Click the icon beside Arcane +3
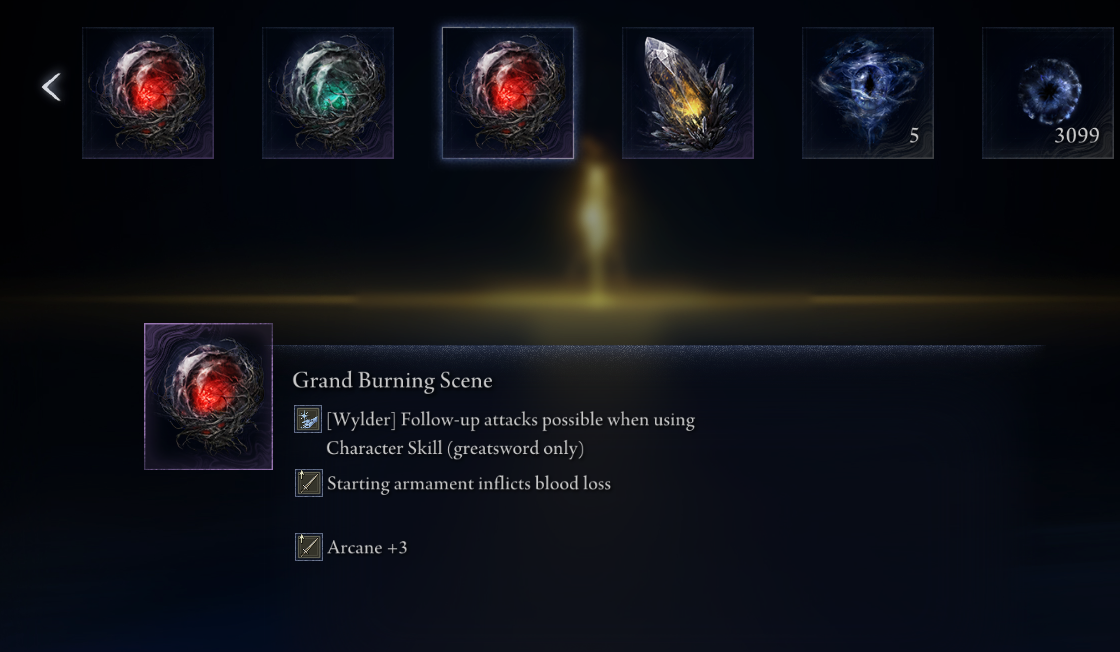The image size is (1120, 652). [309, 547]
